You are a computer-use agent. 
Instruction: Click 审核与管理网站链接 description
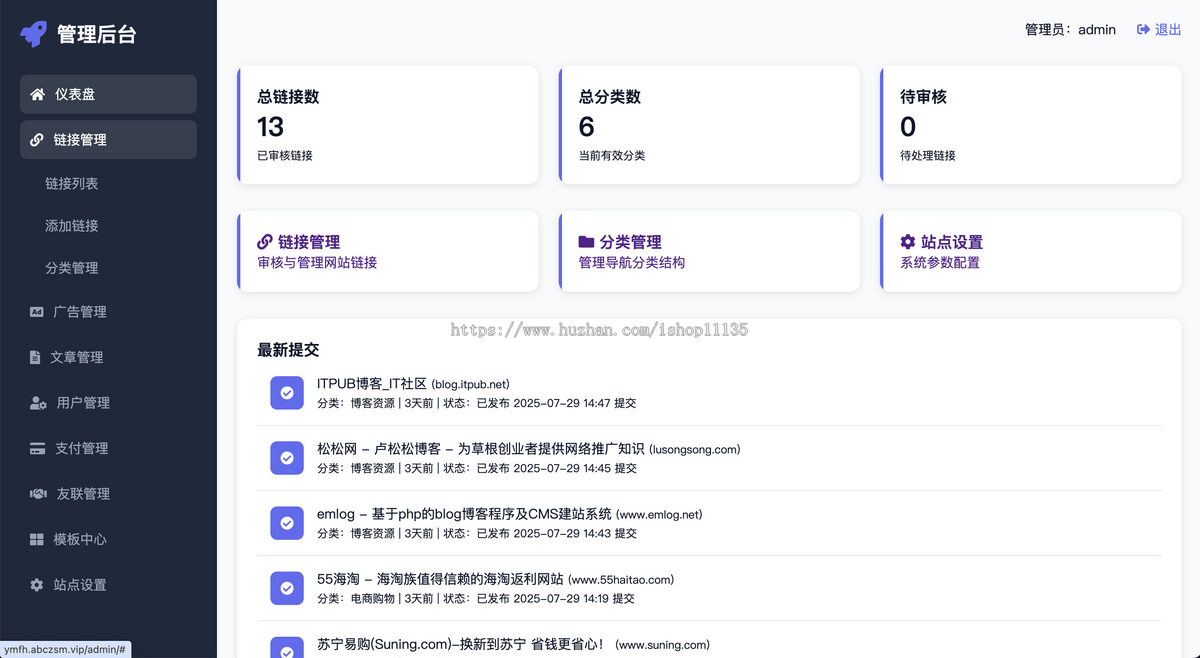[317, 263]
